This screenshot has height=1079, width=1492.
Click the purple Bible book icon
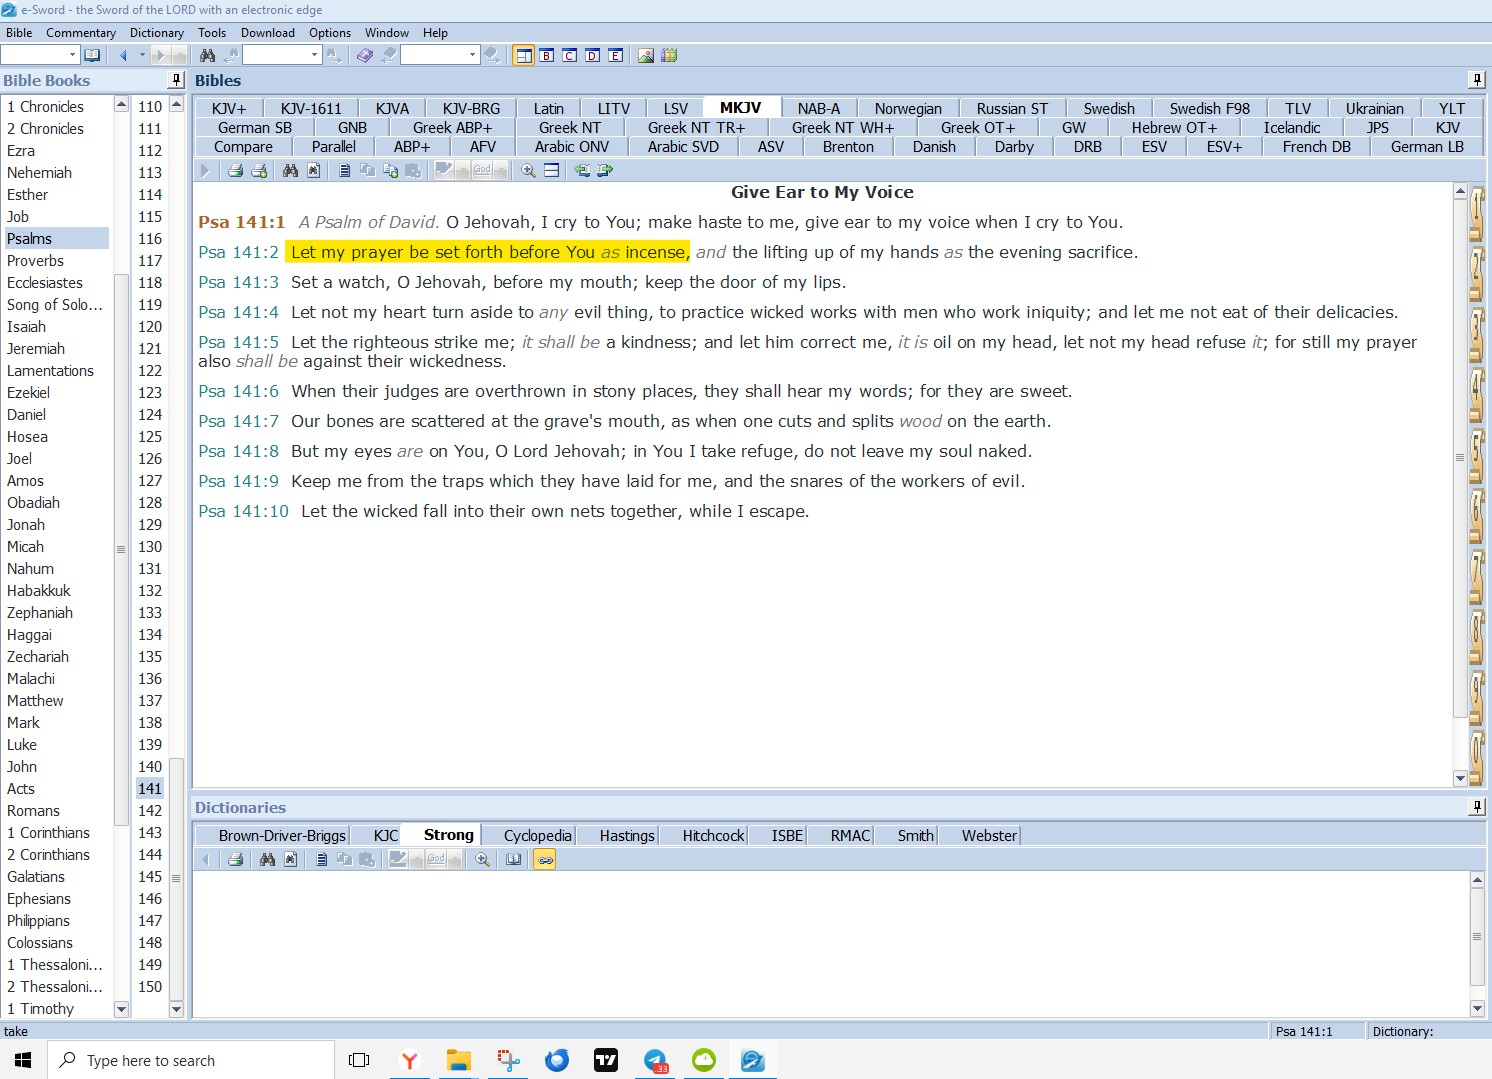[x=365, y=55]
